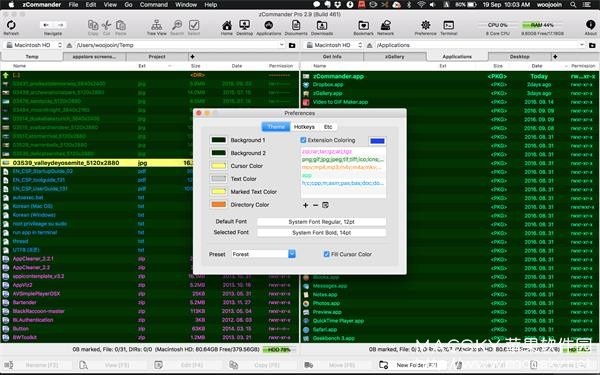Select the Theme preferences tab

(276, 127)
